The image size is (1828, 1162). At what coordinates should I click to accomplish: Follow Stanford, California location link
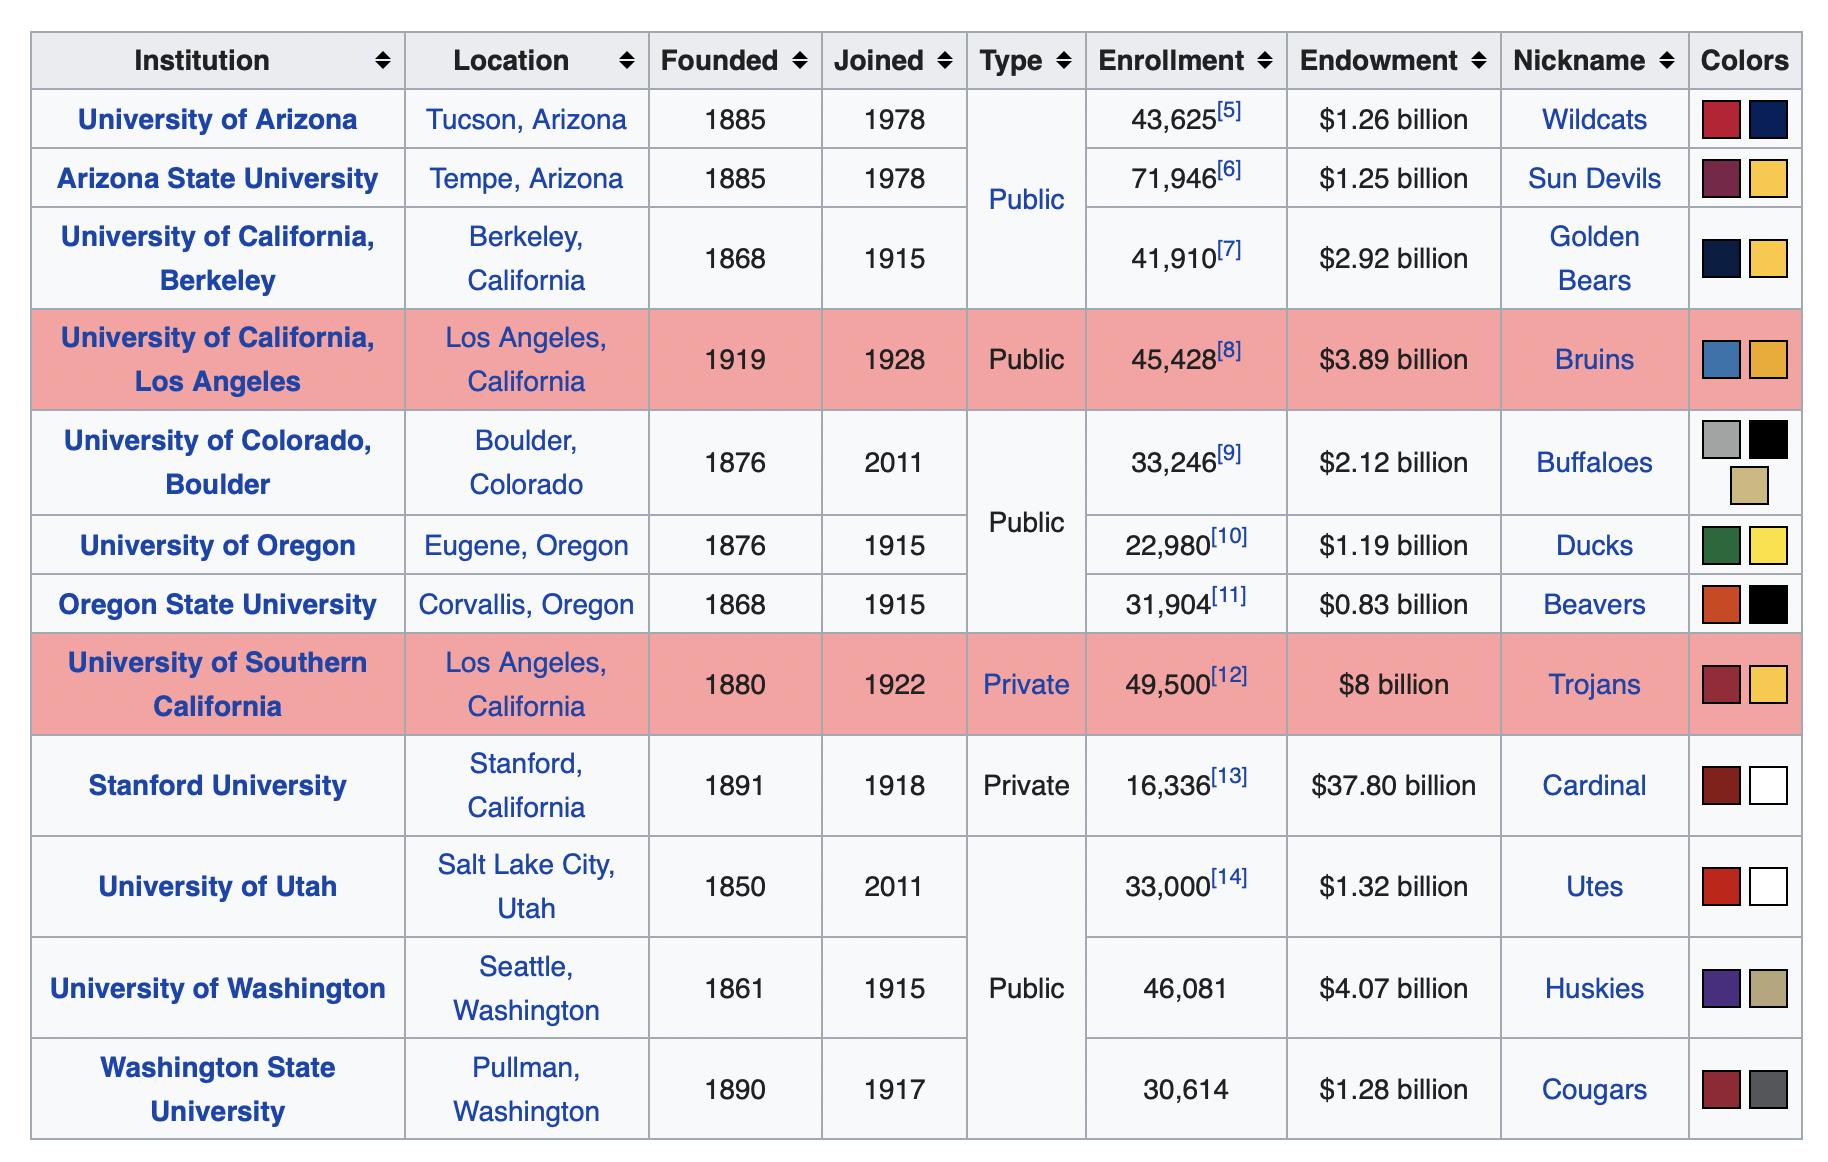pyautogui.click(x=526, y=785)
